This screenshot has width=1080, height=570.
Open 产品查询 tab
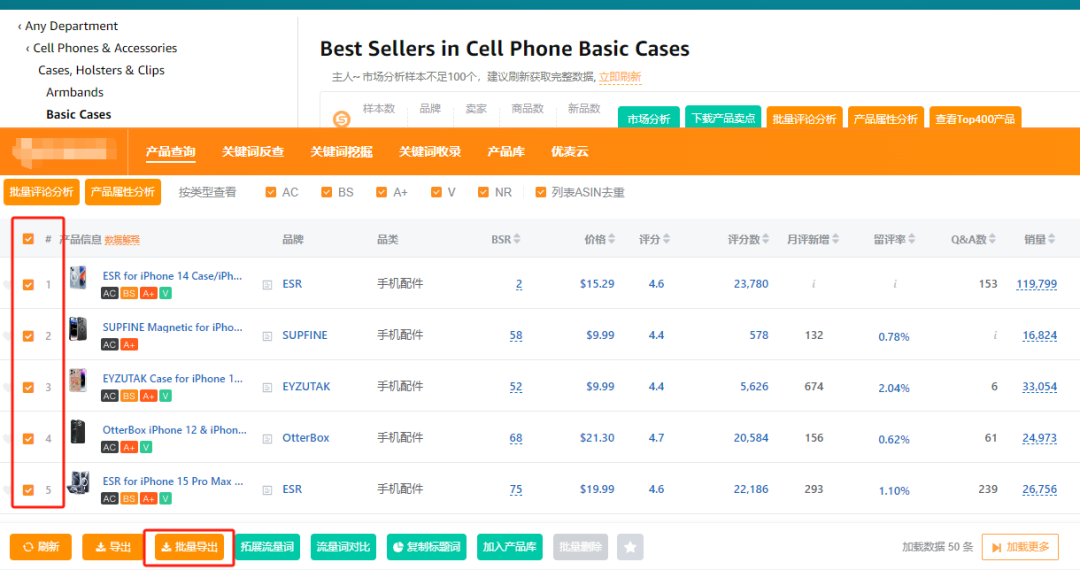170,151
